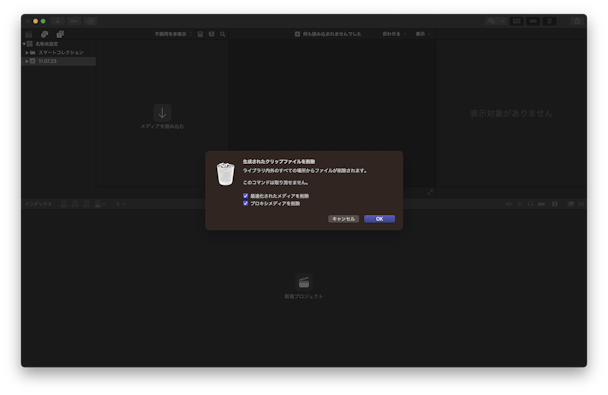The height and width of the screenshot is (395, 608).
Task: Open the dropdown arrow next to extensions icon
Action: (503, 21)
